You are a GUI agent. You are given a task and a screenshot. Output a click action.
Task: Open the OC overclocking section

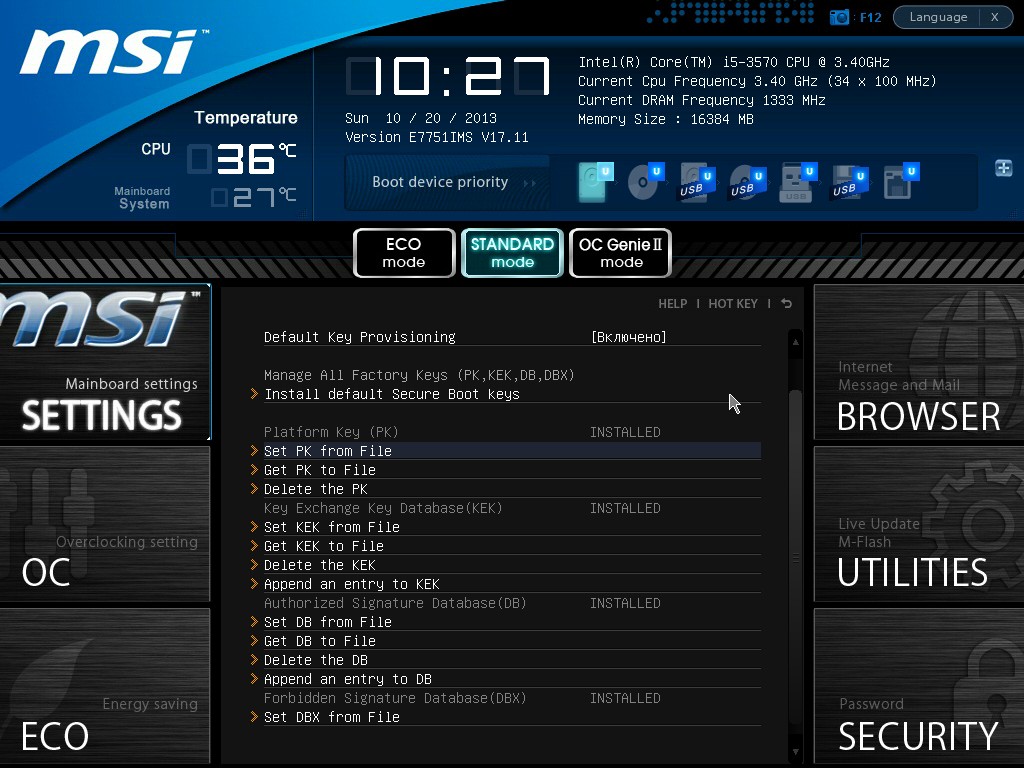[x=105, y=524]
